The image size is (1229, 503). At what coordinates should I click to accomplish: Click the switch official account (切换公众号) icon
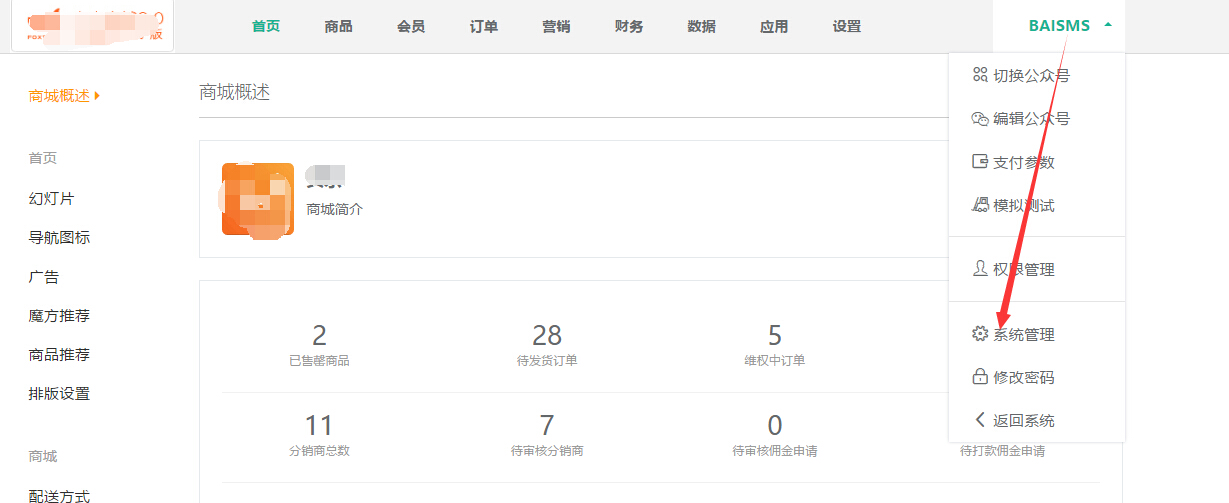pos(980,75)
